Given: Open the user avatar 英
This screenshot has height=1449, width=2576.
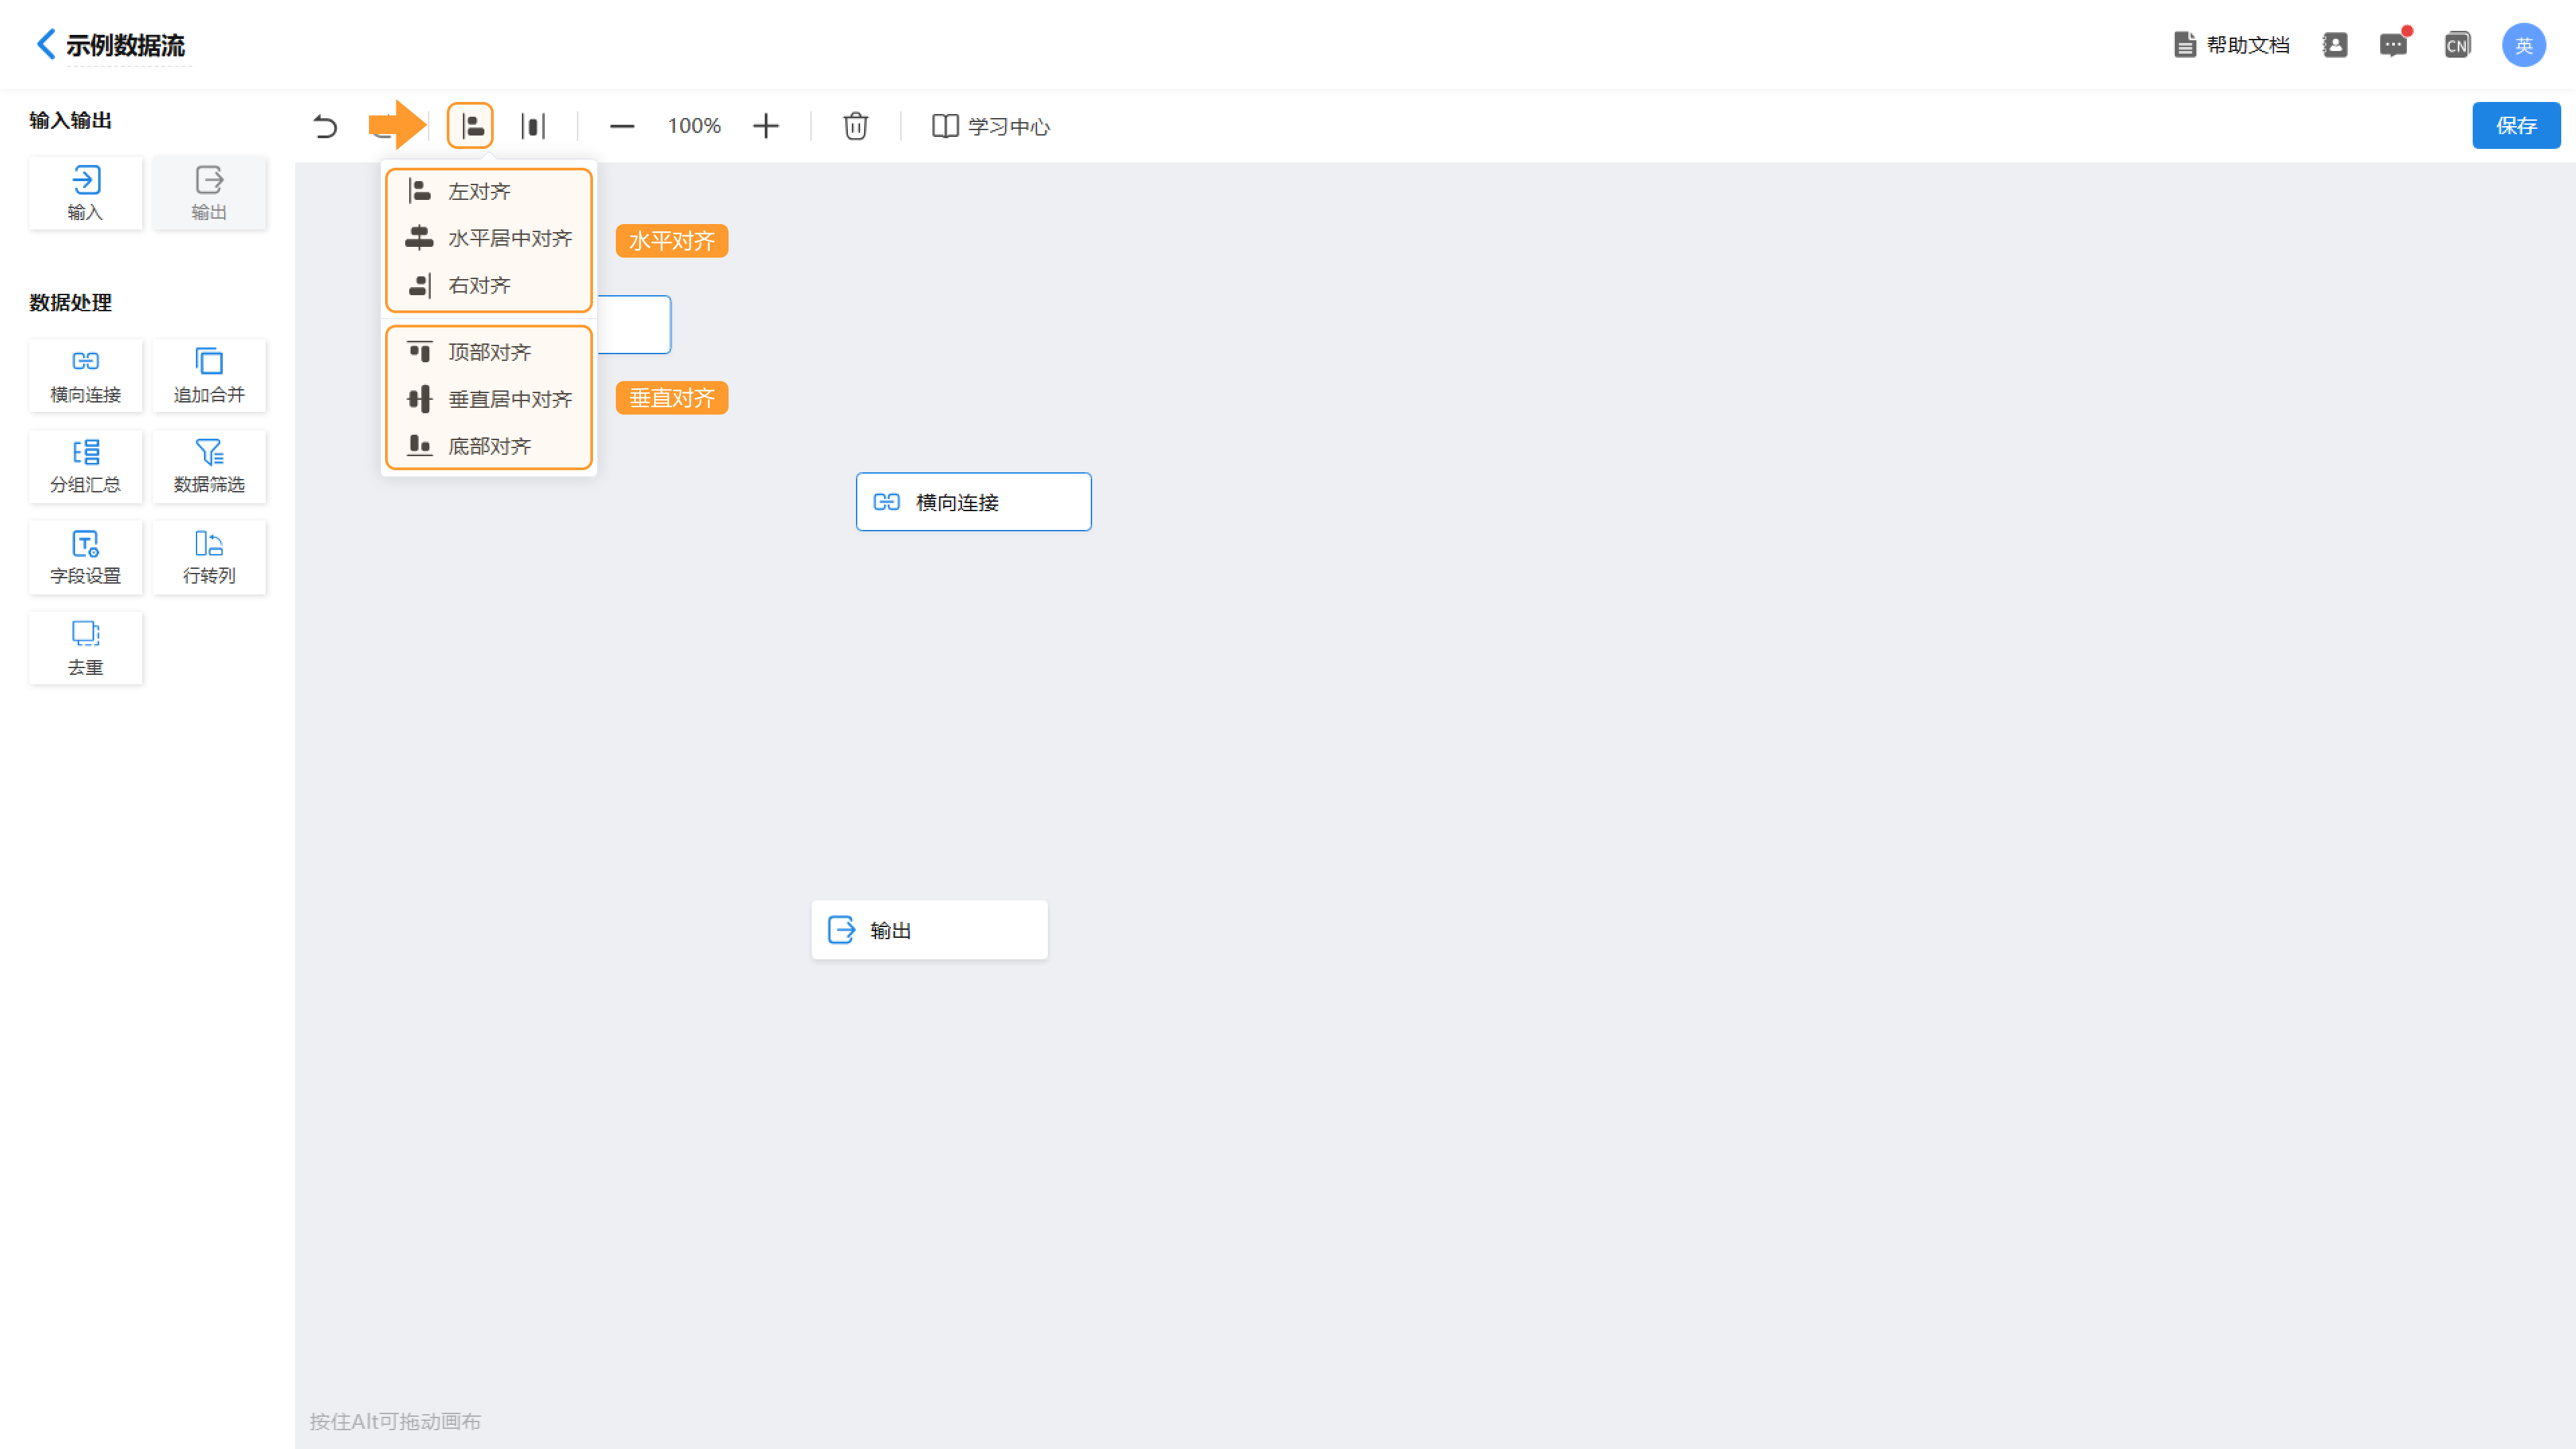Looking at the screenshot, I should [2523, 45].
